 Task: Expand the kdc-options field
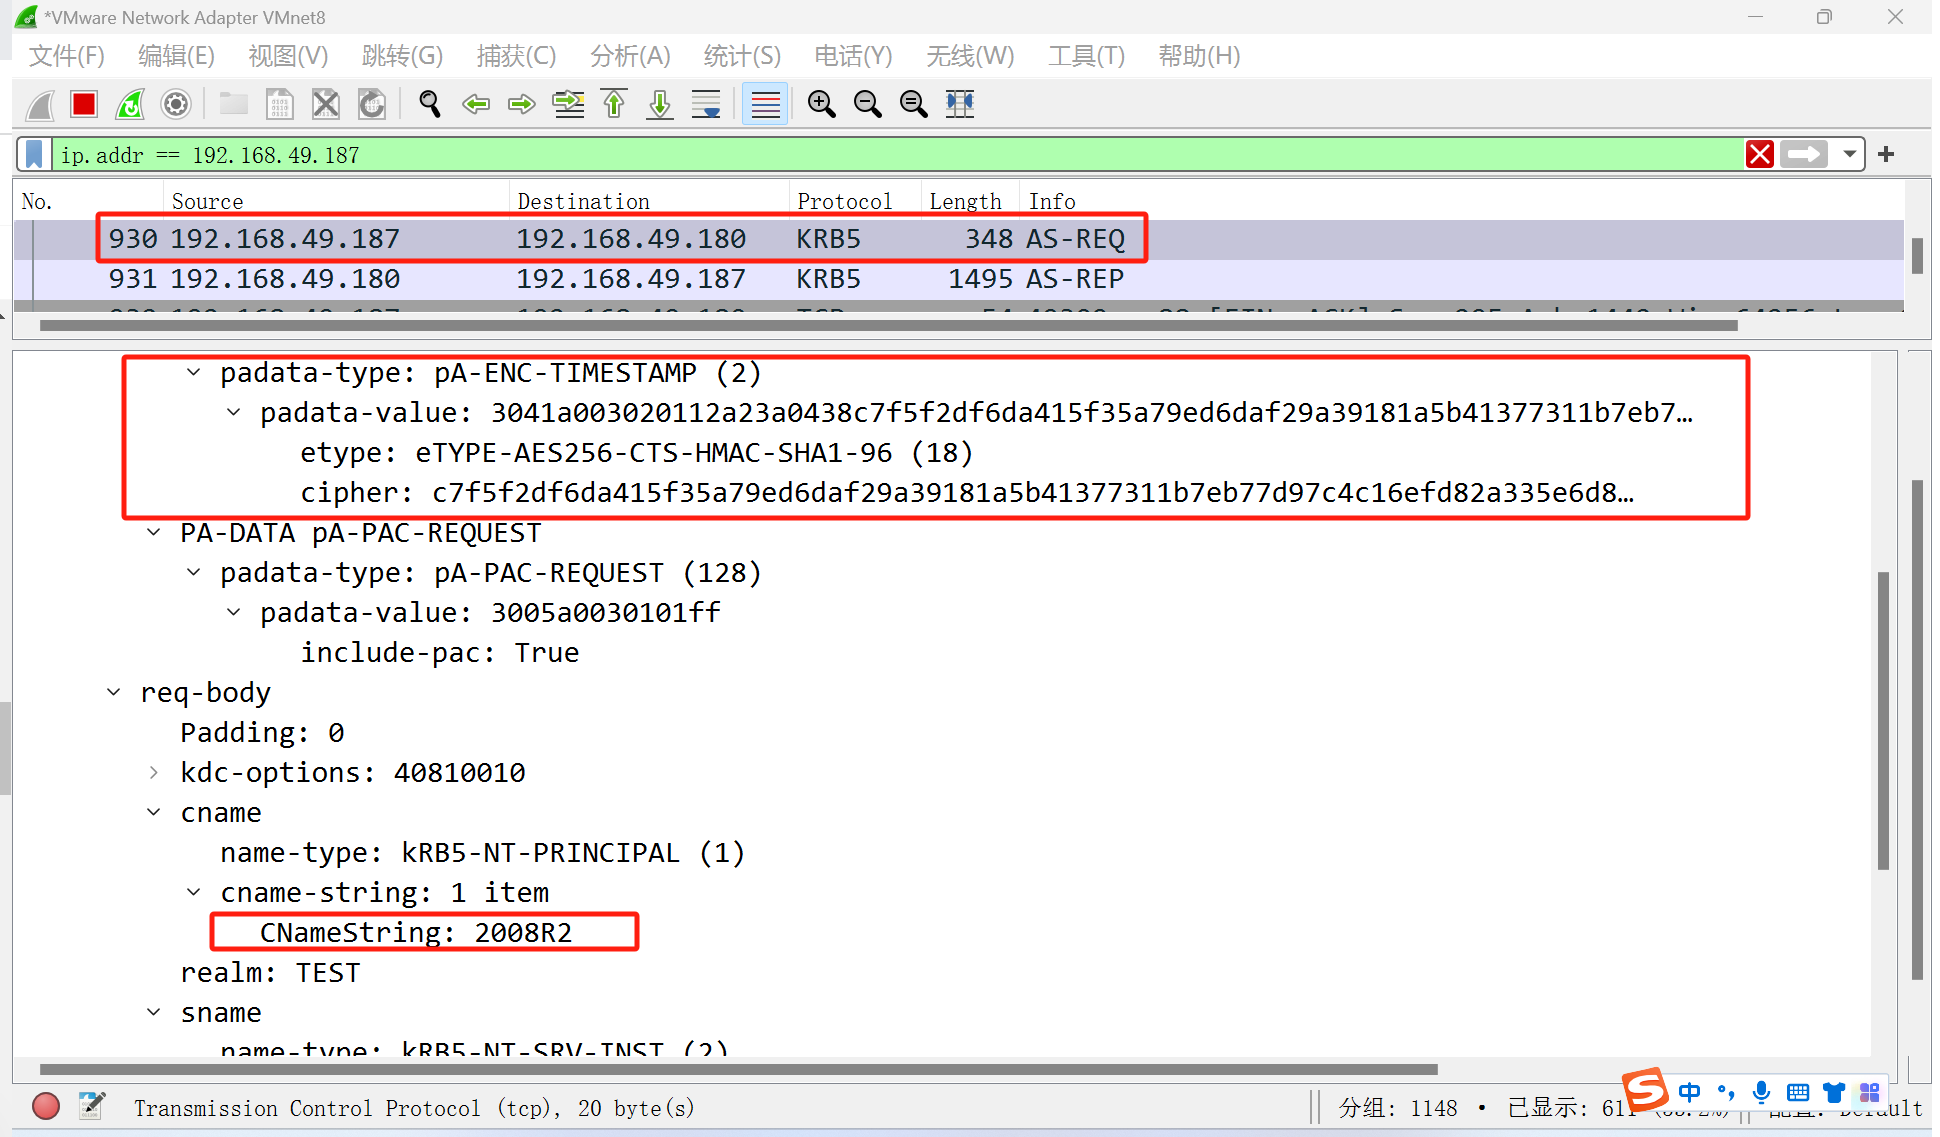click(x=154, y=772)
